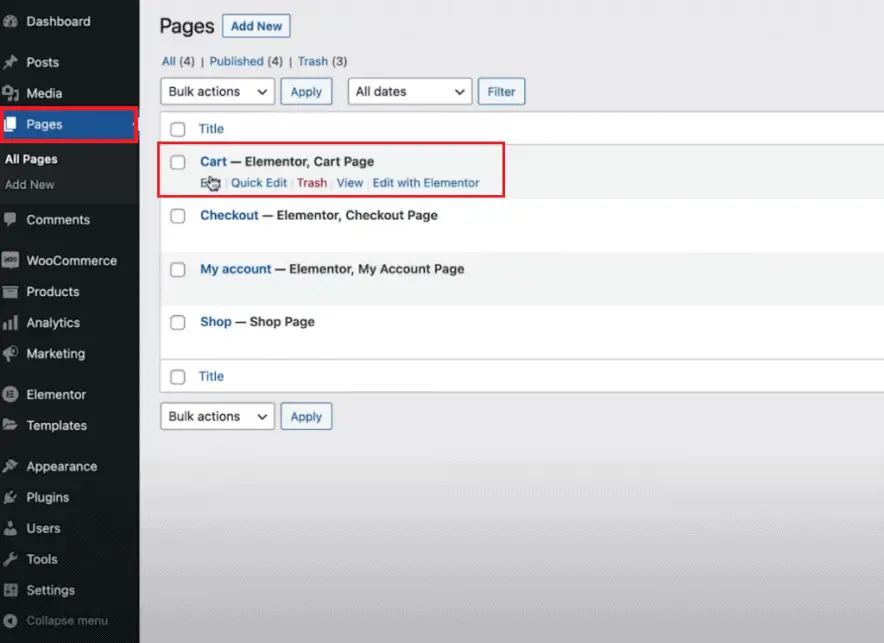Go to the Products menu

pyautogui.click(x=52, y=291)
